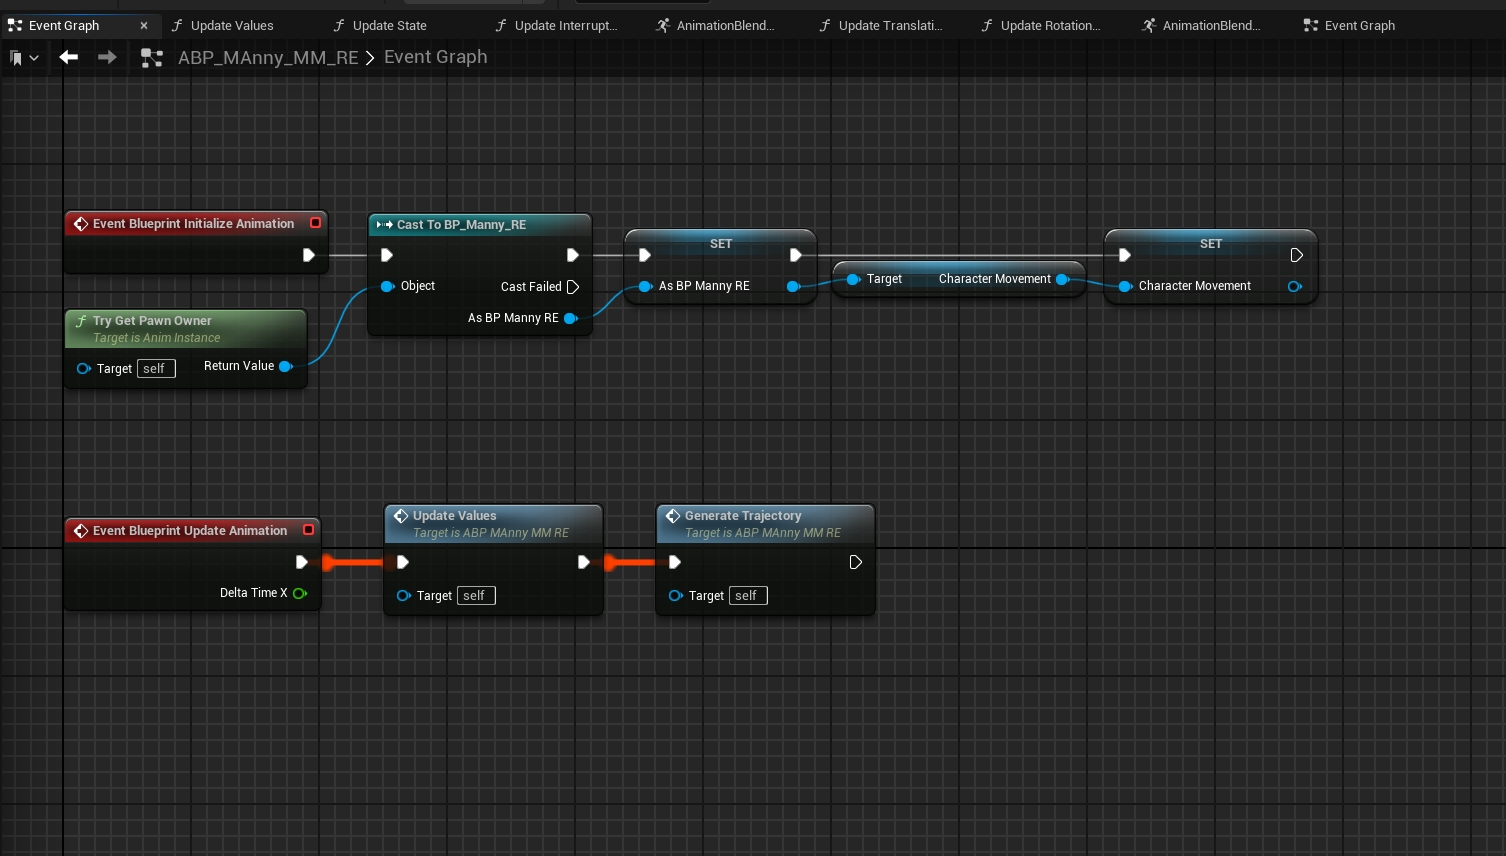
Task: Click the Return Value output pin
Action: (x=286, y=366)
